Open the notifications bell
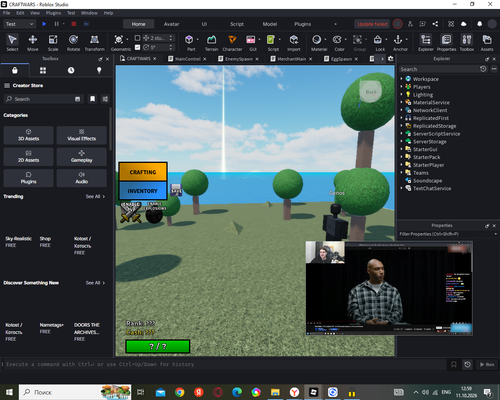This screenshot has height=400, width=500. coord(479,24)
